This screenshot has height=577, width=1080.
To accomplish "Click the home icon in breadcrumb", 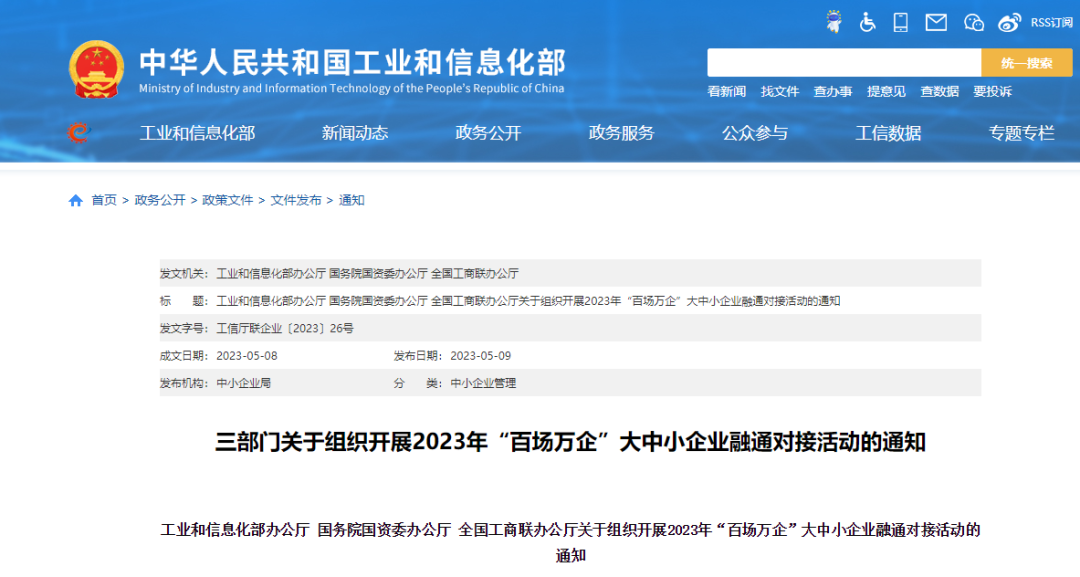I will click(76, 200).
